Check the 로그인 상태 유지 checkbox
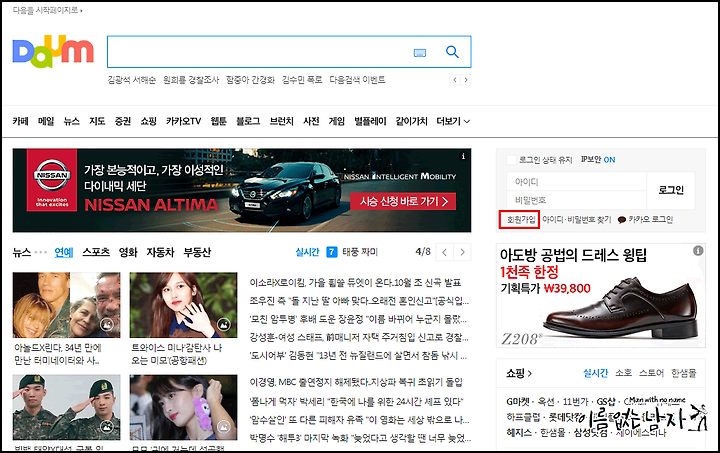The image size is (720, 453). [x=511, y=160]
